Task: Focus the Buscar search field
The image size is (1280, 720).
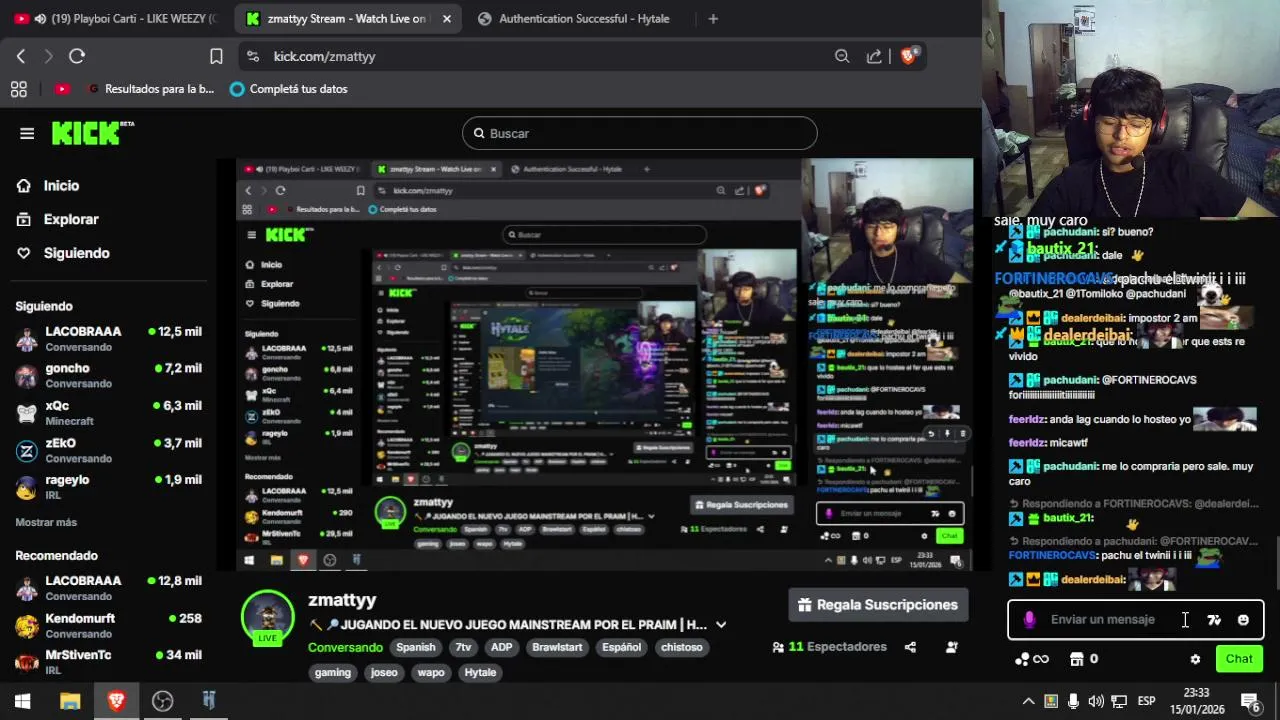Action: tap(640, 133)
